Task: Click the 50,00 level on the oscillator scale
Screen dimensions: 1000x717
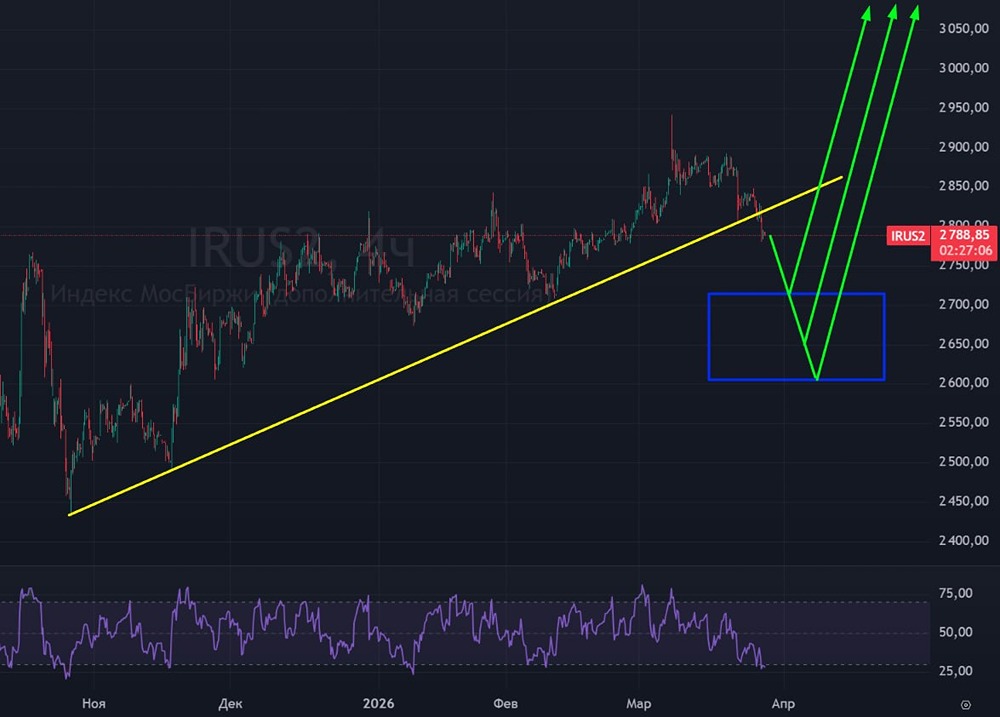Action: tap(955, 632)
